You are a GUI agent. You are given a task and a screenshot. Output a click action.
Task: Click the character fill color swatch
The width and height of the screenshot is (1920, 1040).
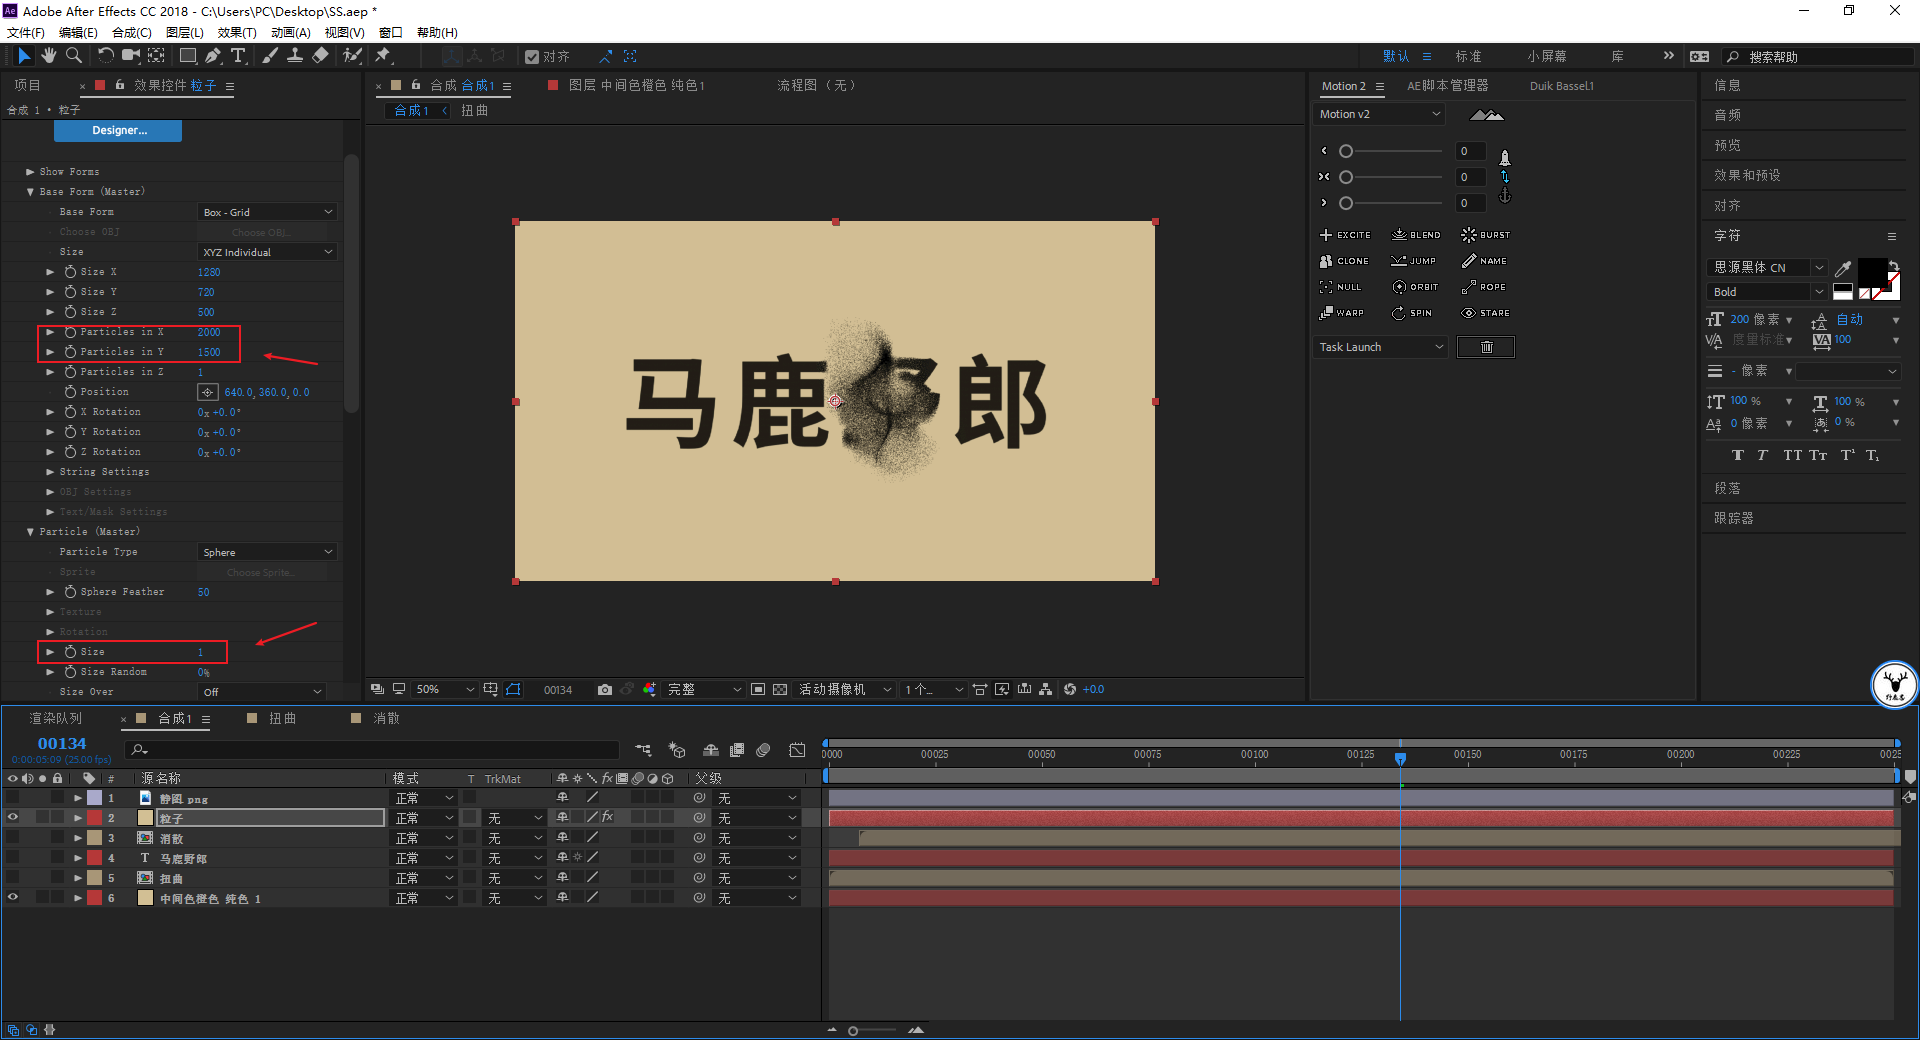[x=1872, y=272]
